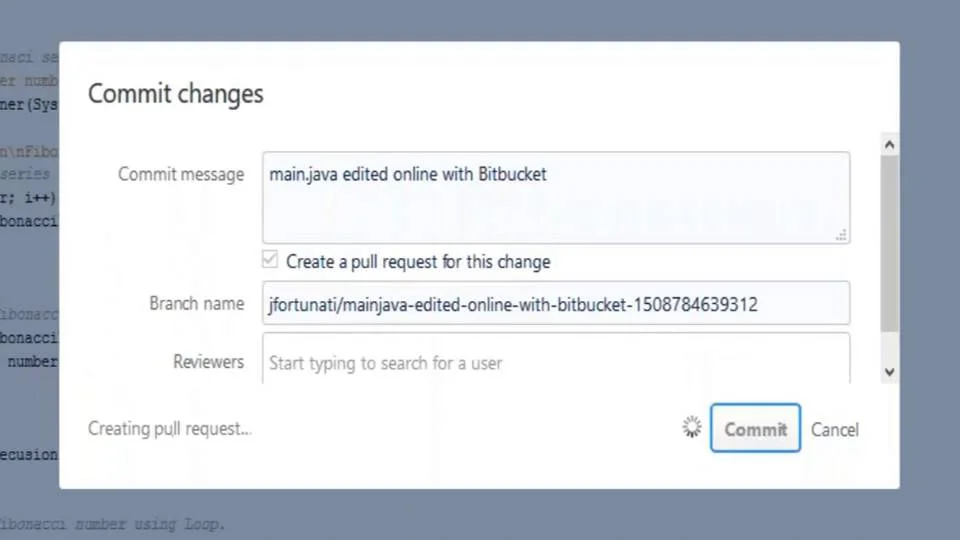Image resolution: width=960 pixels, height=540 pixels.
Task: Click the "Creating pull request..." status text
Action: (x=170, y=429)
